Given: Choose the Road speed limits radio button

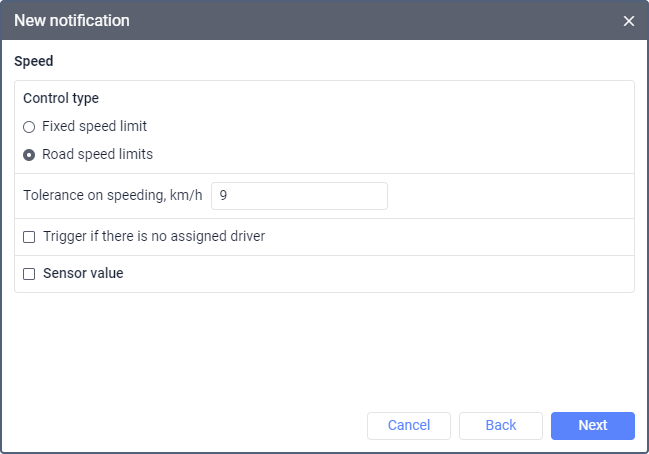Looking at the screenshot, I should click(29, 155).
